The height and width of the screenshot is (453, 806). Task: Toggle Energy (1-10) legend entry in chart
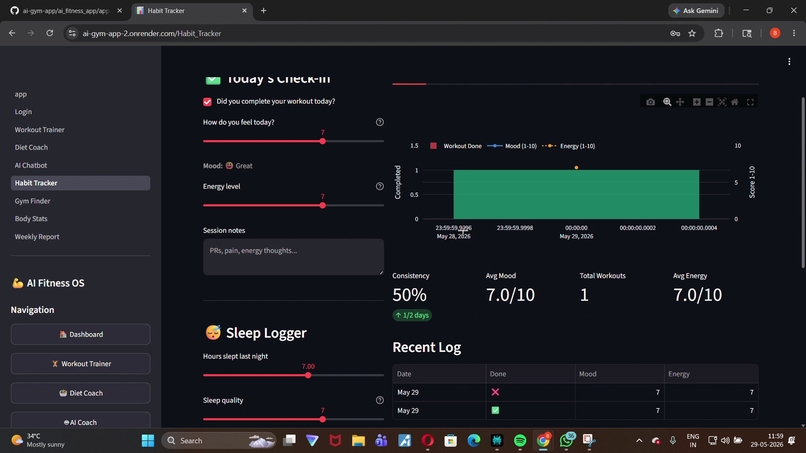point(569,146)
